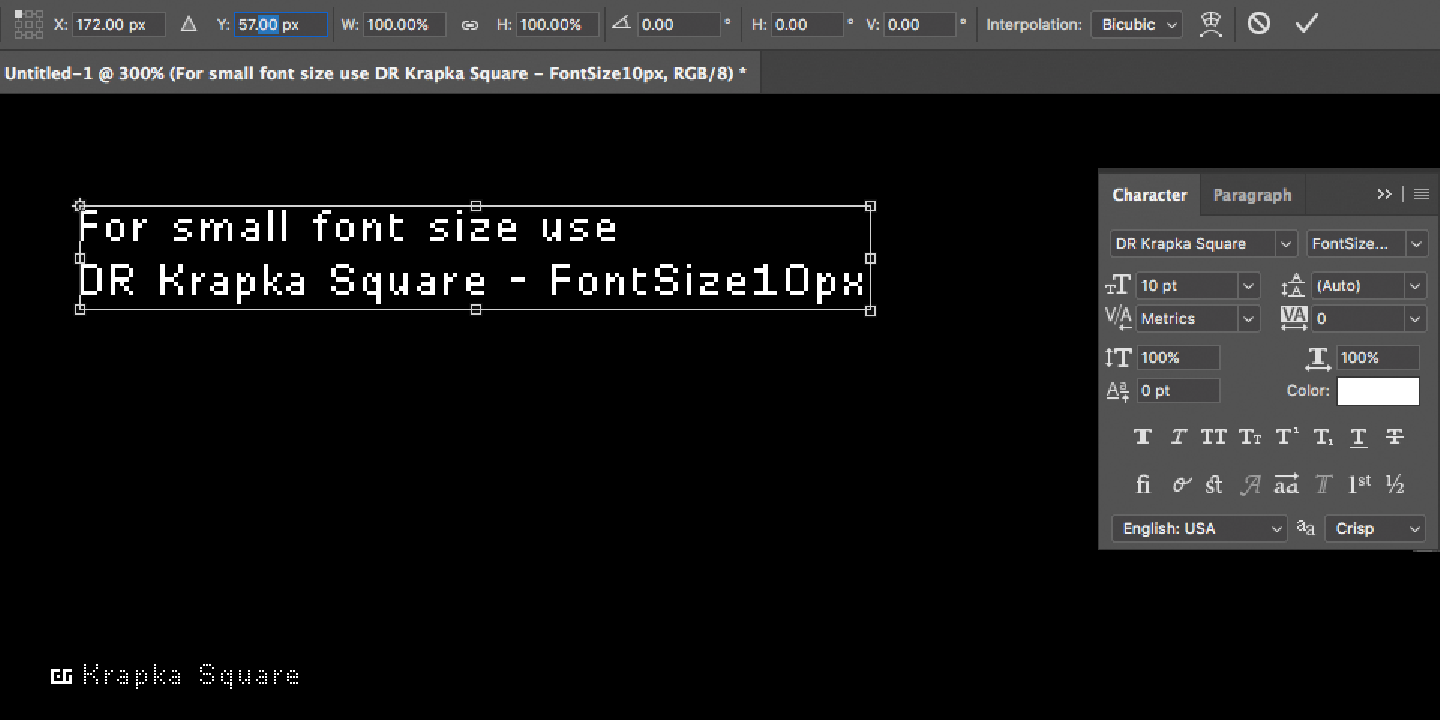Image resolution: width=1440 pixels, height=720 pixels.
Task: Toggle Faux Bold text style
Action: pos(1143,437)
